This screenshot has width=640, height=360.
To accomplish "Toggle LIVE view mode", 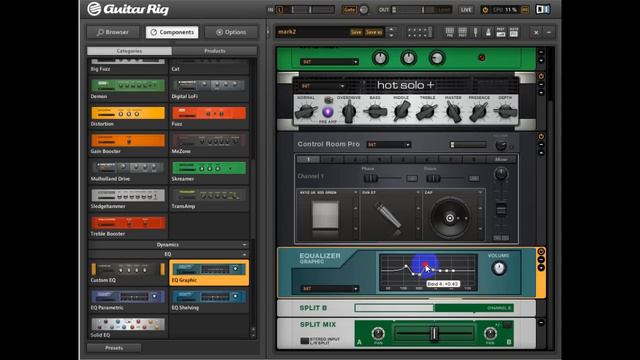I will pyautogui.click(x=466, y=10).
